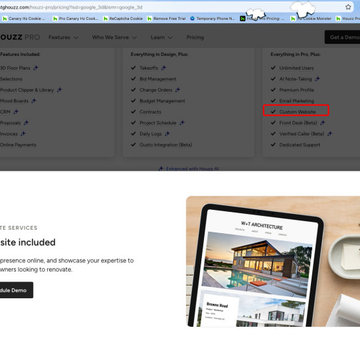The height and width of the screenshot is (360, 360).
Task: Click the checkmark next to Dedicated Support
Action: pos(273,145)
